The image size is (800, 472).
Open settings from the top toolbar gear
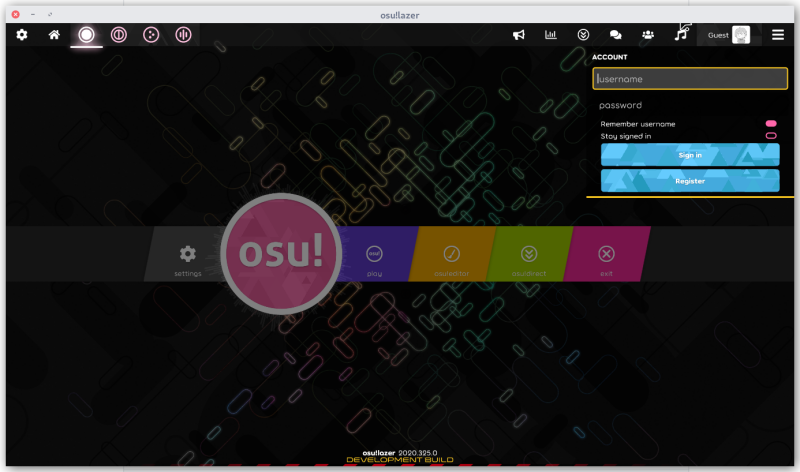point(21,35)
